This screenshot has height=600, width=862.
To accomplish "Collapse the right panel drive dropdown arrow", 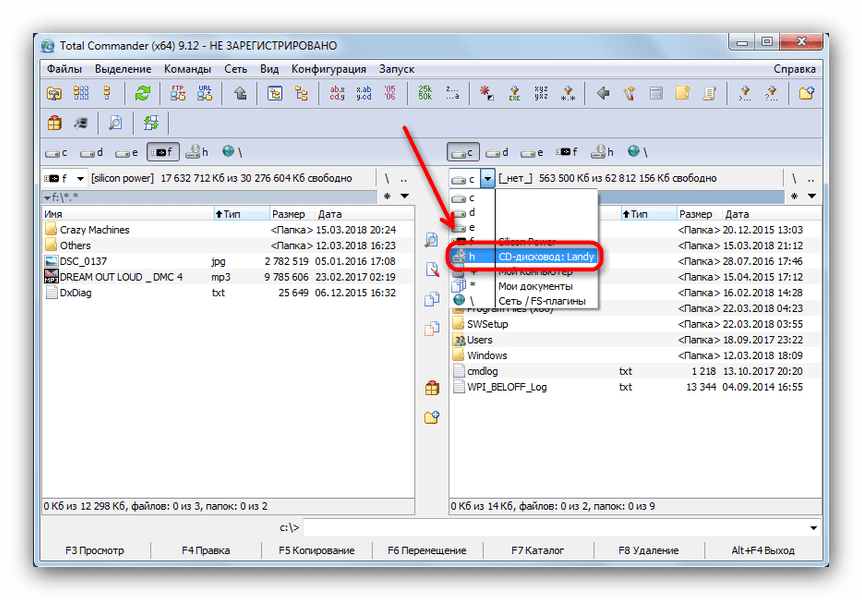I will point(488,178).
